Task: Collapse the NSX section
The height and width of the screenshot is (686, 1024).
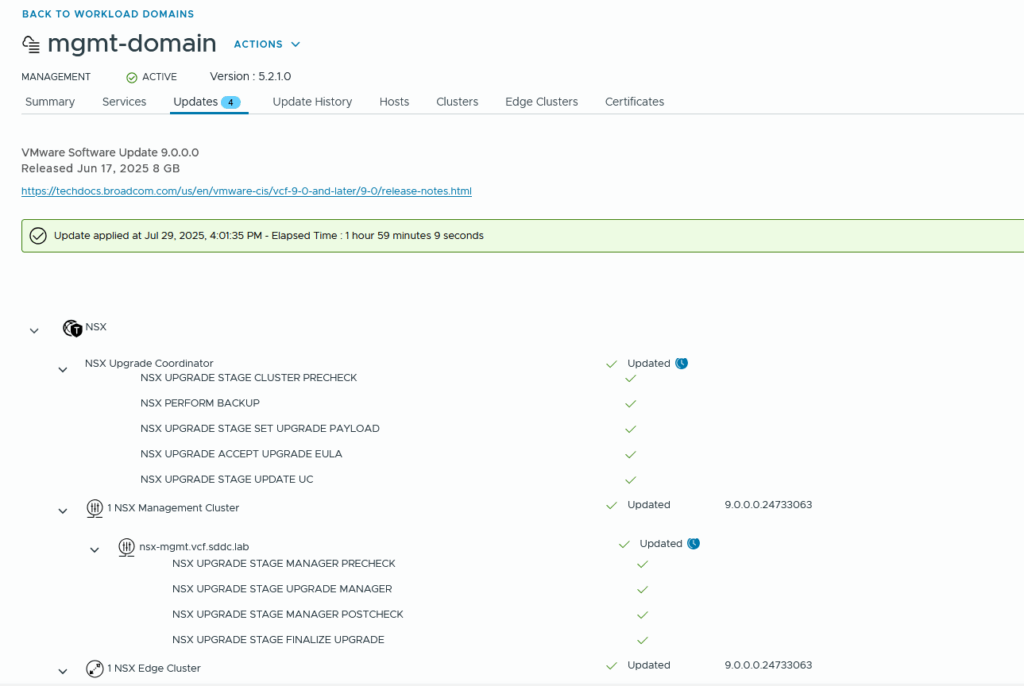Action: [34, 330]
